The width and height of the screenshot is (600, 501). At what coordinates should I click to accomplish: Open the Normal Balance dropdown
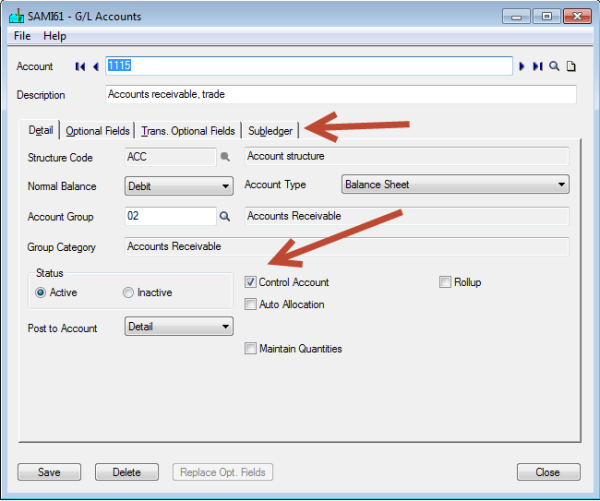click(179, 185)
